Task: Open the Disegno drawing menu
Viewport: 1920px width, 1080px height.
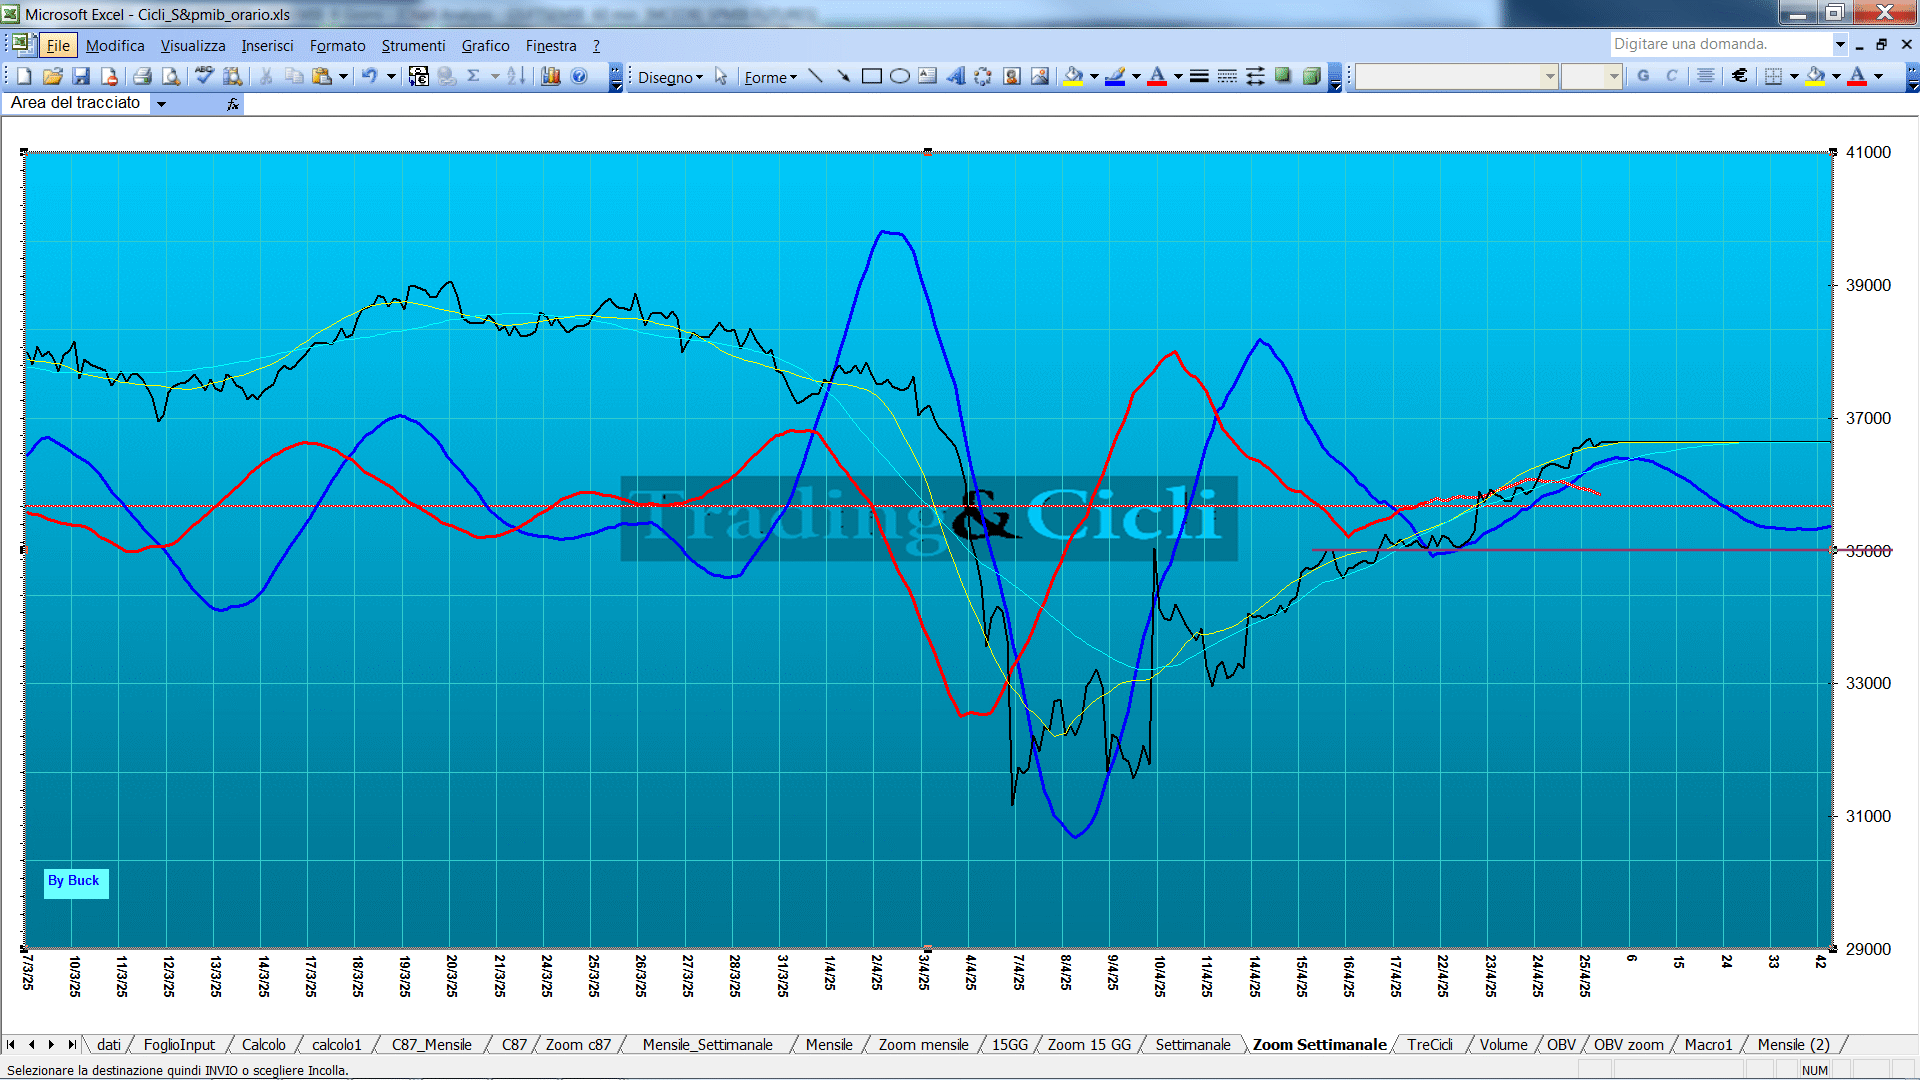Action: tap(670, 77)
